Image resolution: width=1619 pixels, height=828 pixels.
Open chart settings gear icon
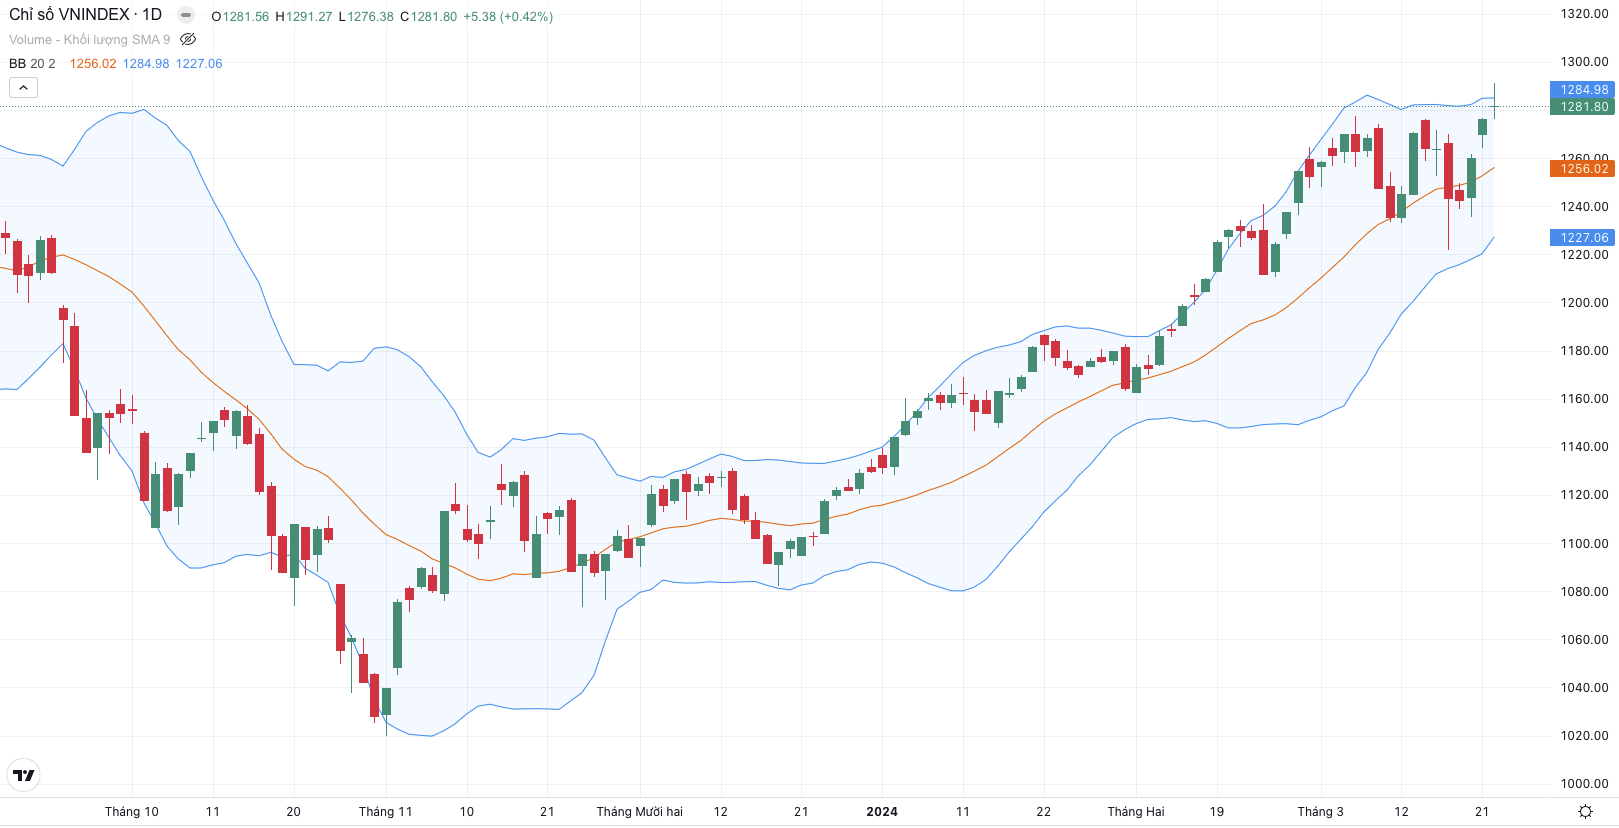[x=1585, y=811]
